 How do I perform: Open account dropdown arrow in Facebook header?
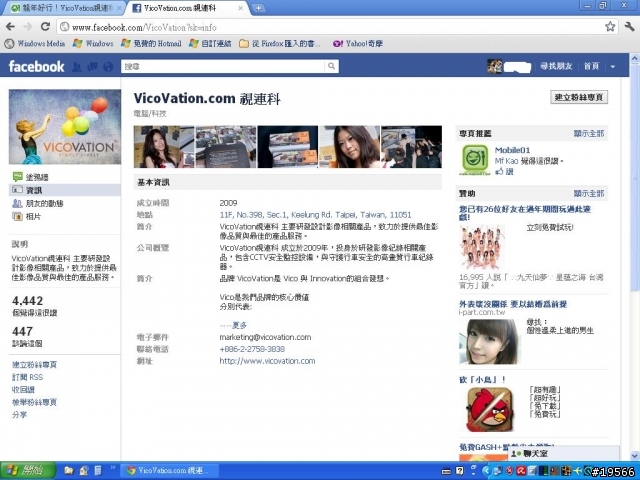(613, 67)
